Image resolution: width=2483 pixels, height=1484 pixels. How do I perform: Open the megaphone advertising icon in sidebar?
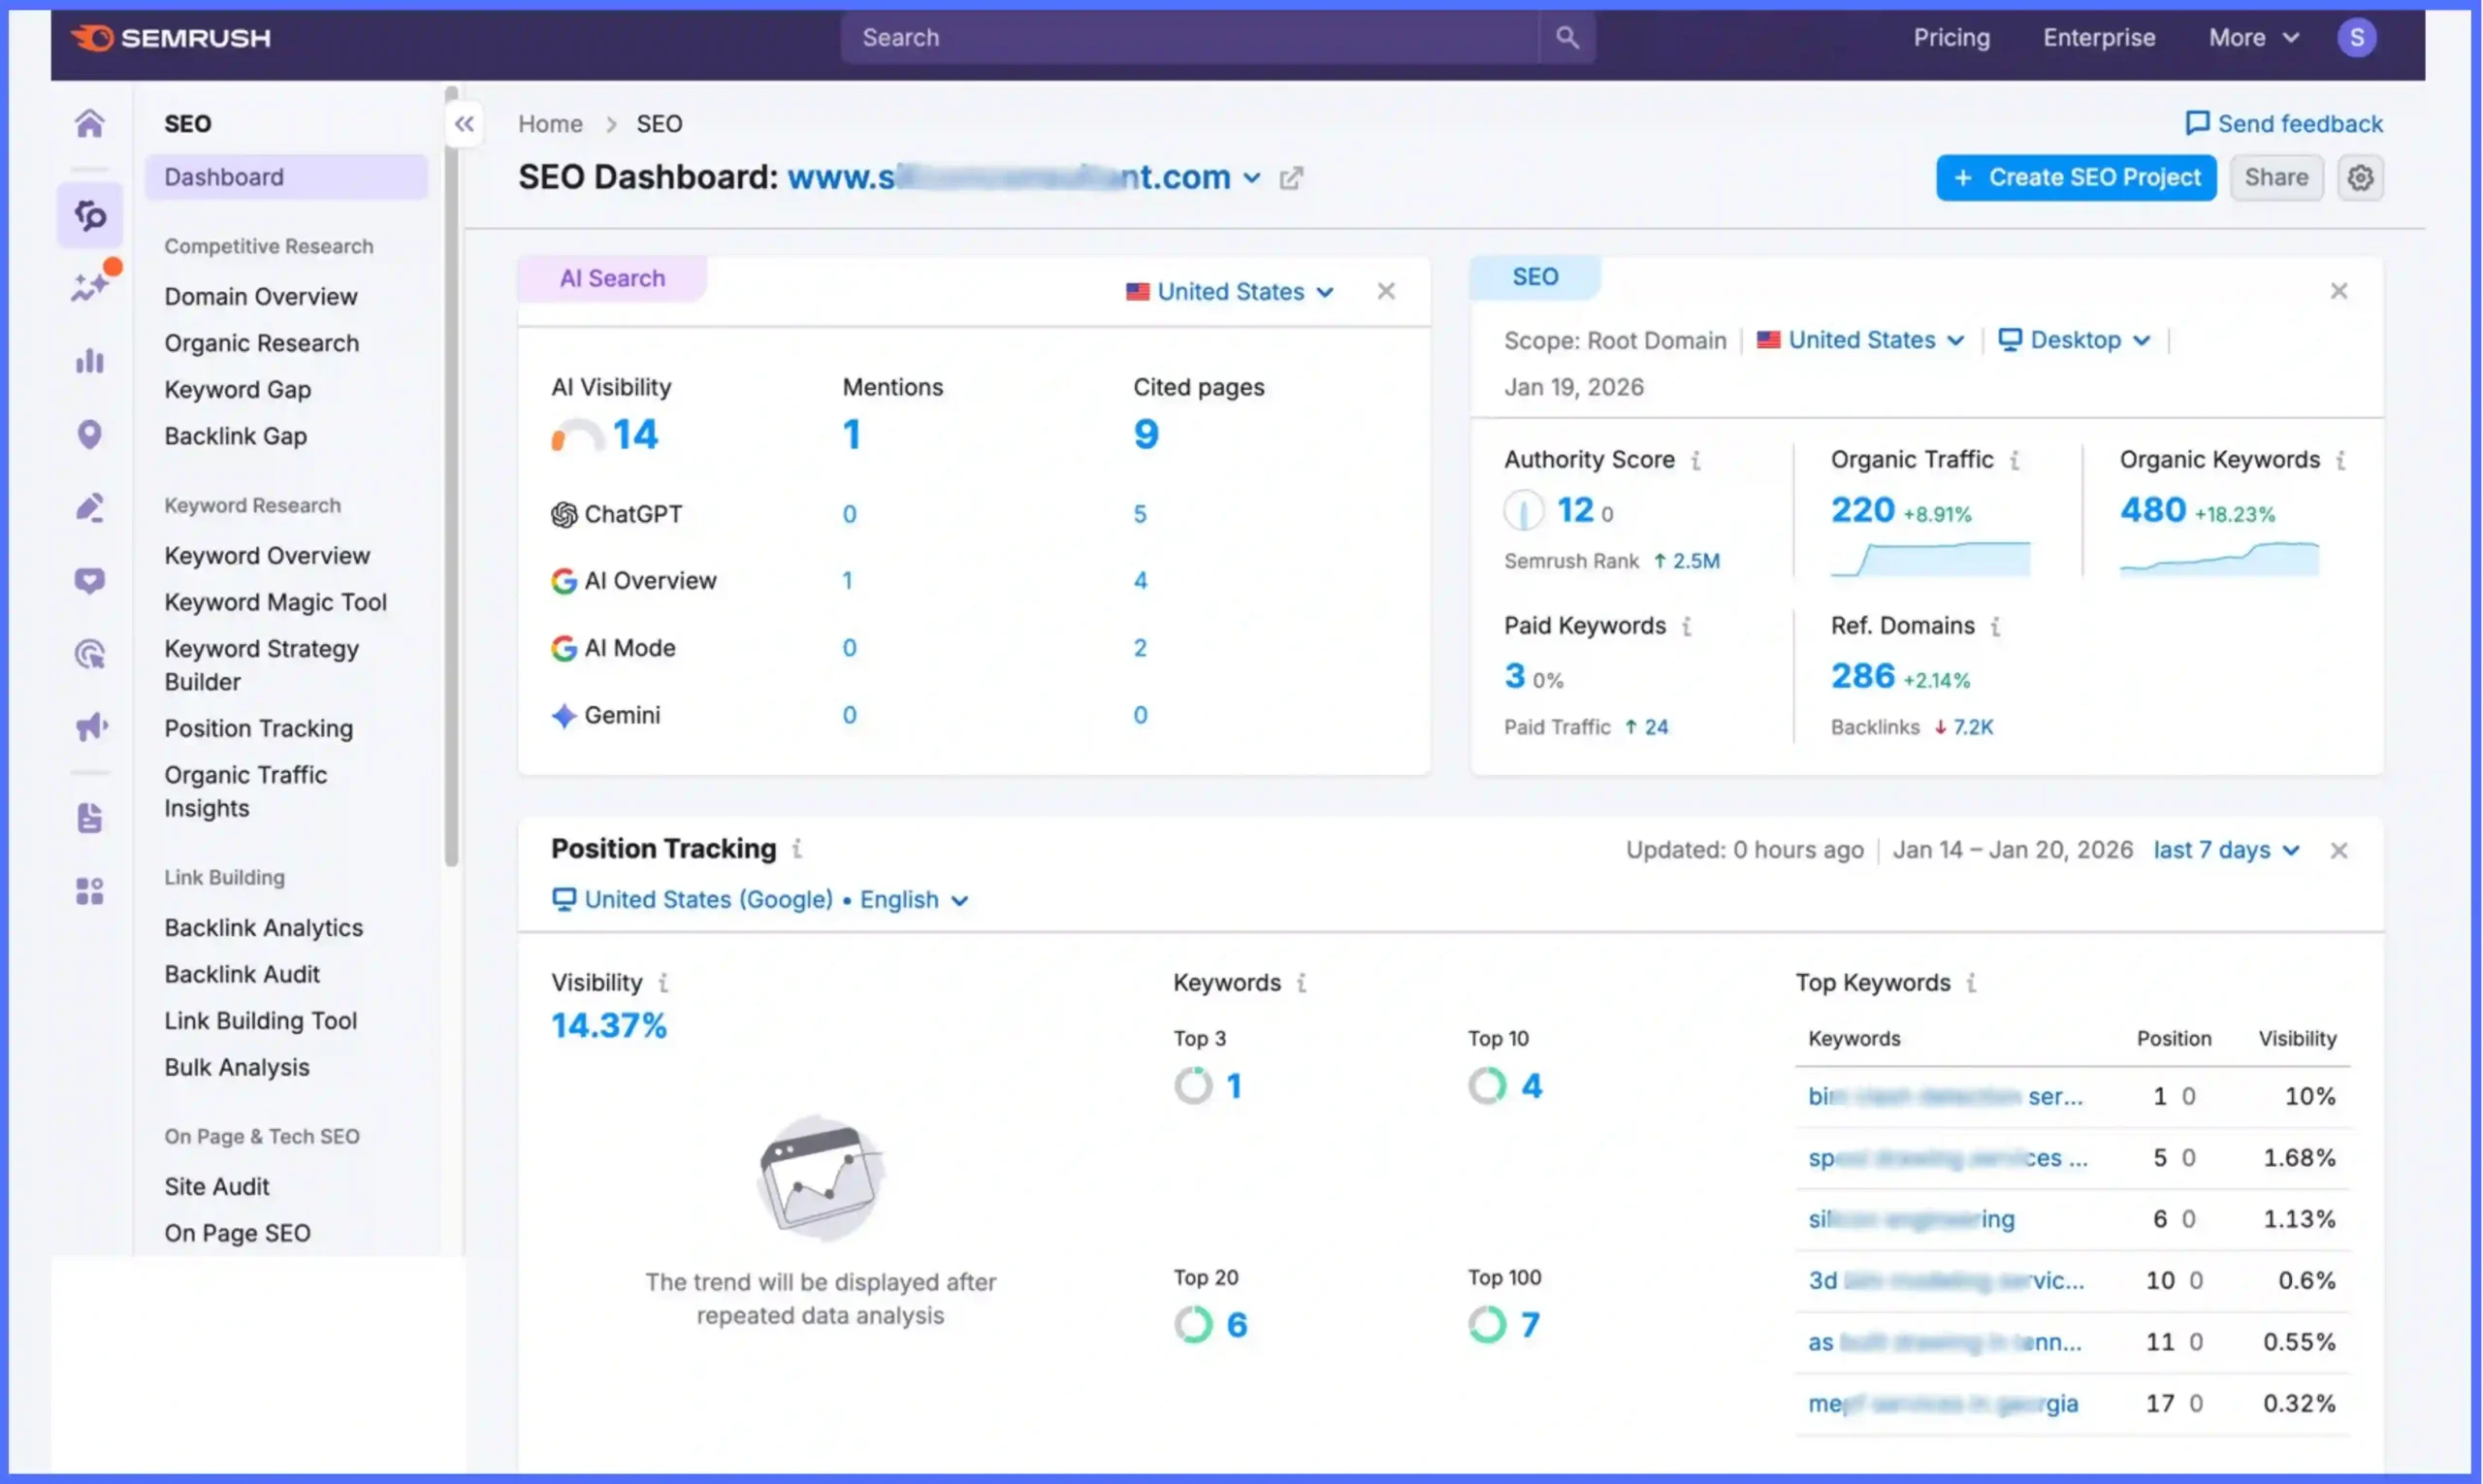click(89, 726)
